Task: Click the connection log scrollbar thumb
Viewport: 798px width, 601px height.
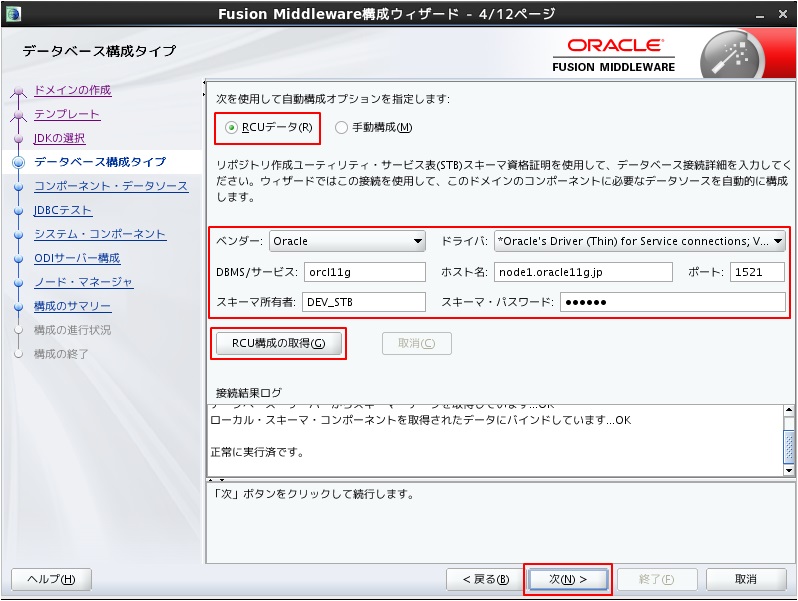Action: [789, 446]
